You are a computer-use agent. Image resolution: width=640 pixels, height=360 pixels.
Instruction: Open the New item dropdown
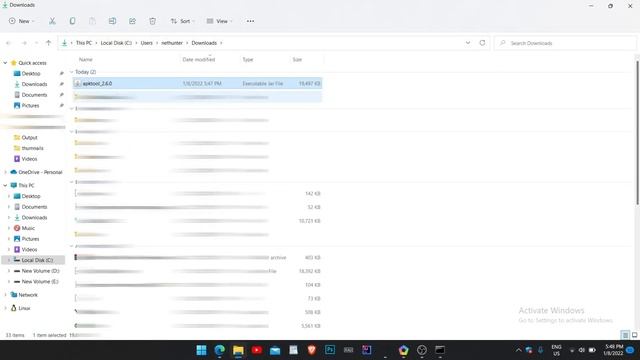(21, 21)
